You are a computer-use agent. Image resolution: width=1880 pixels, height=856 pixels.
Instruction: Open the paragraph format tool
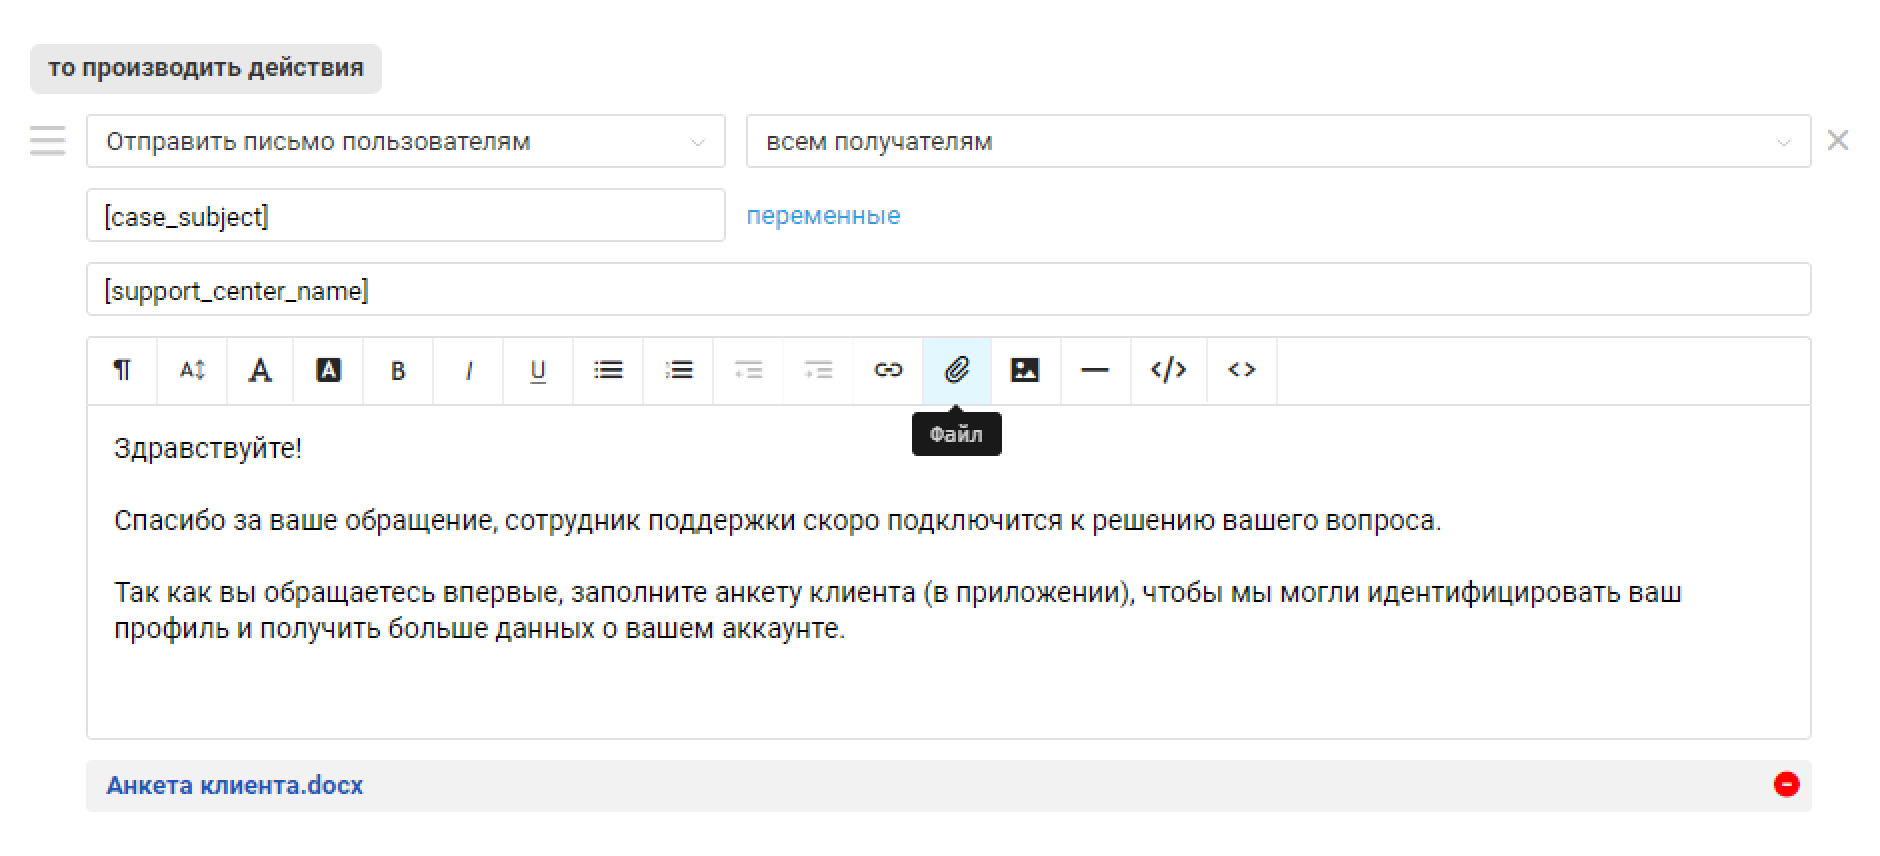coord(122,371)
